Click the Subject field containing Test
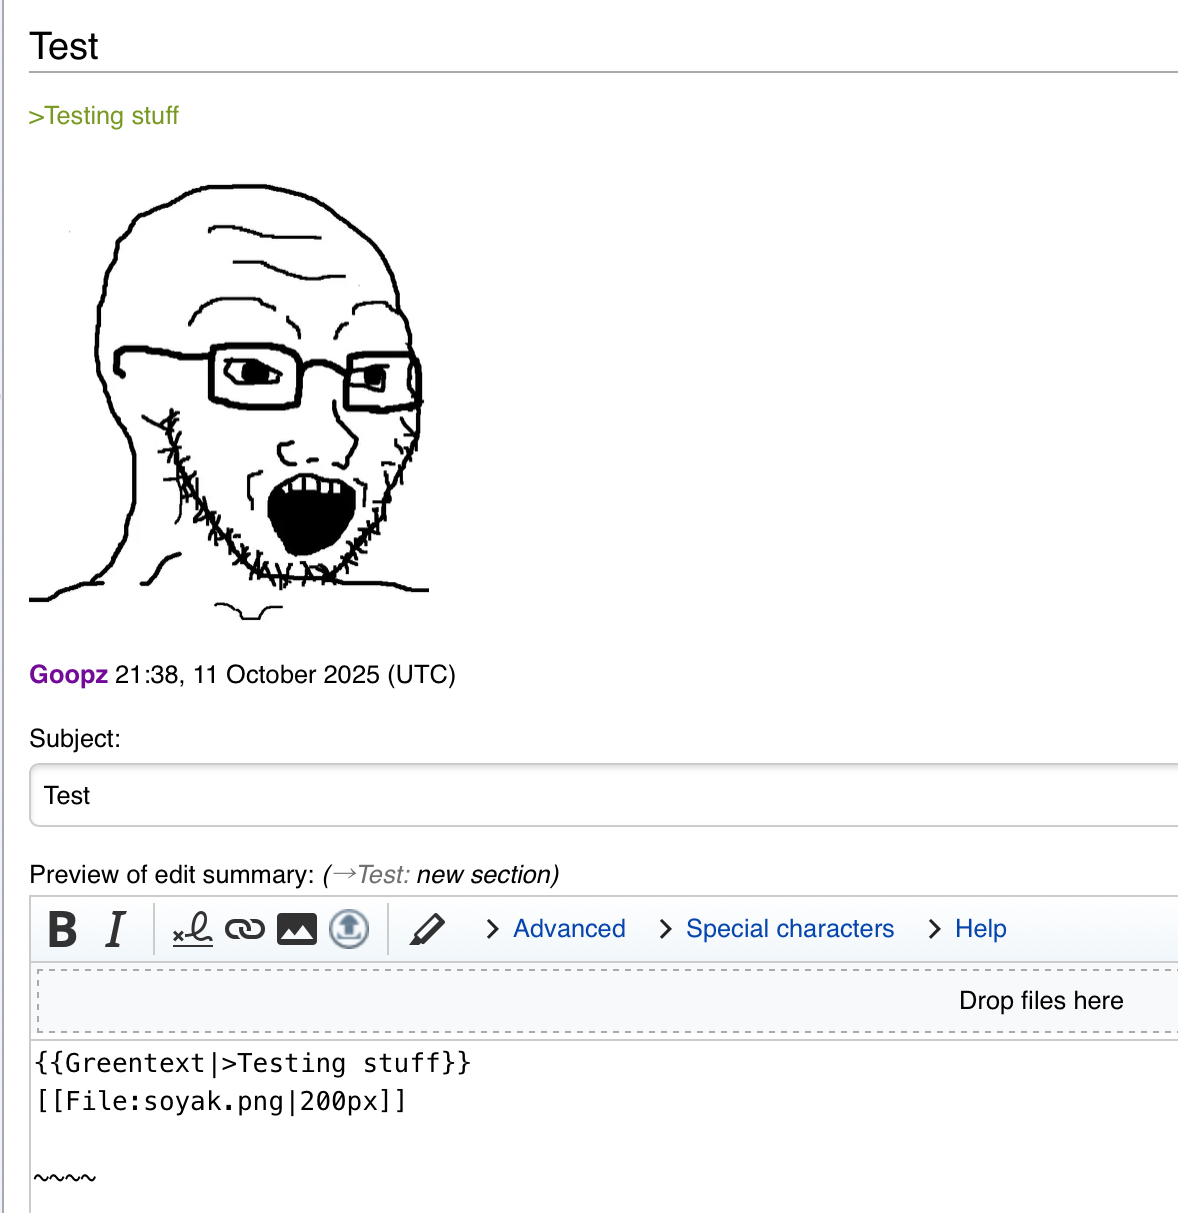1178x1213 pixels. coord(600,796)
